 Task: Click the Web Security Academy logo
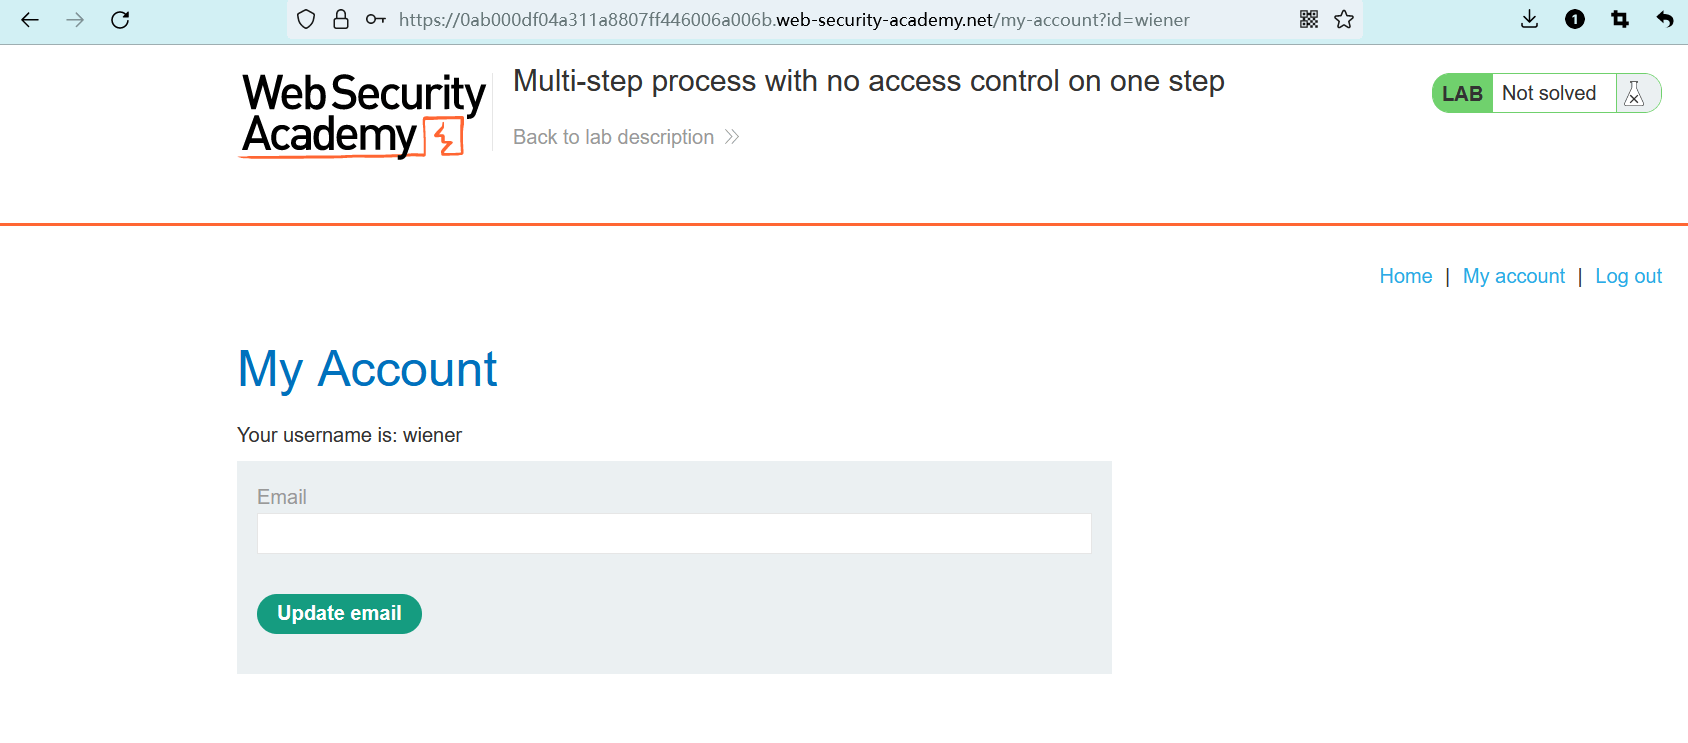click(363, 115)
